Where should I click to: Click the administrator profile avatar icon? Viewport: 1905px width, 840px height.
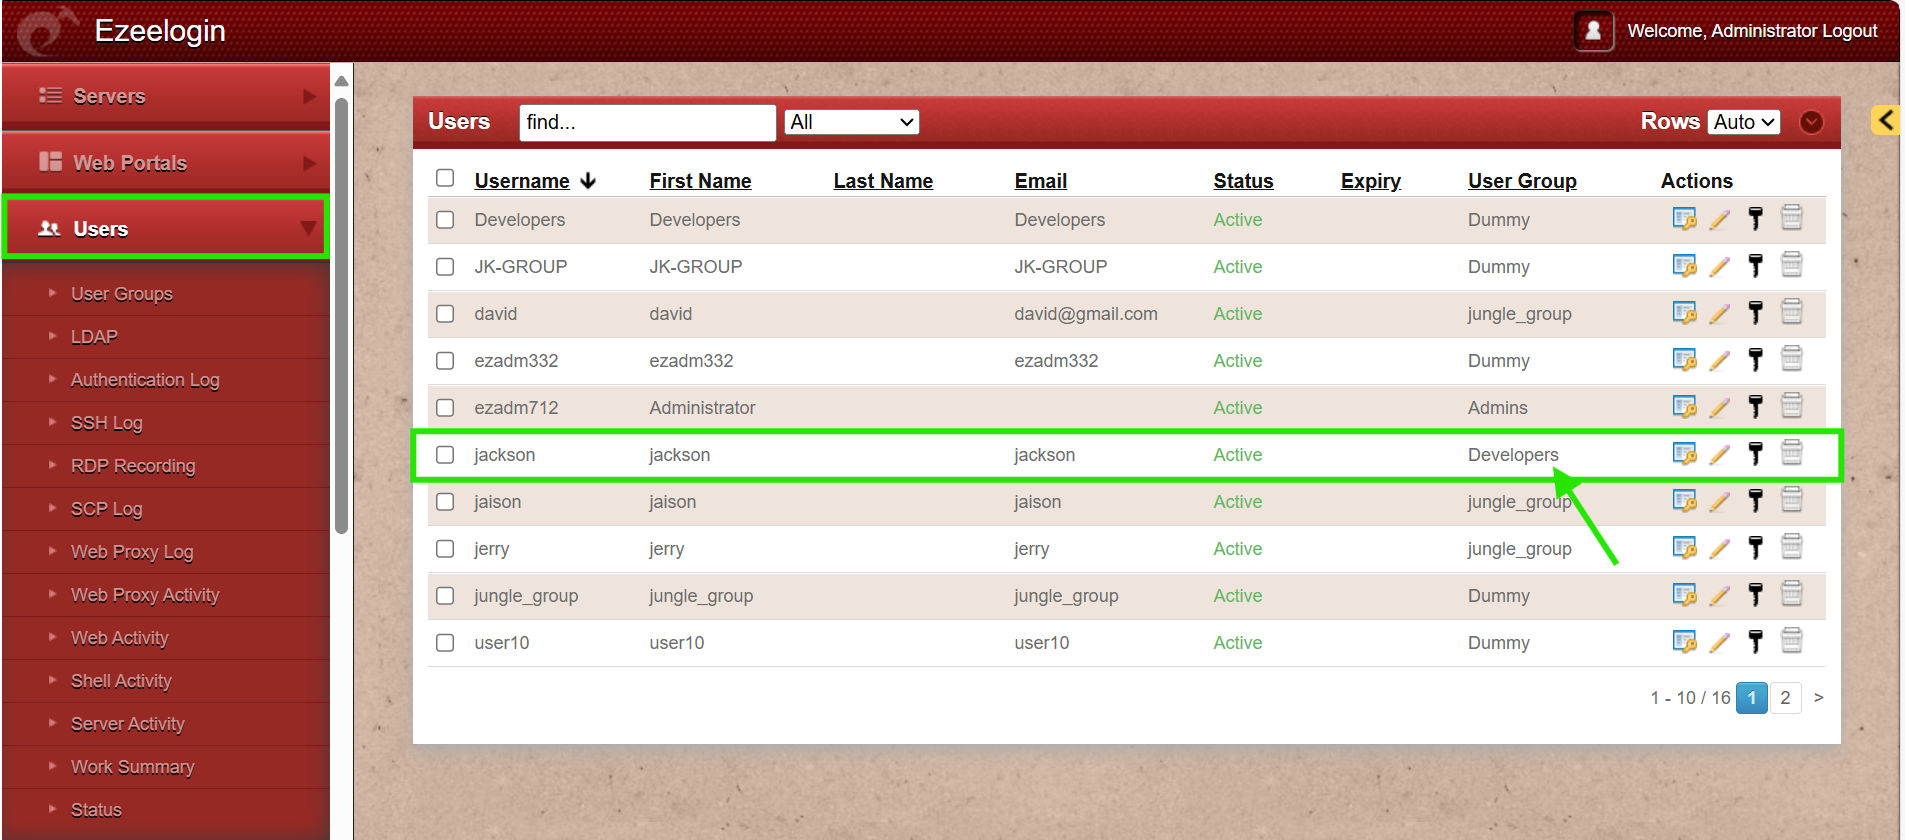coord(1593,31)
